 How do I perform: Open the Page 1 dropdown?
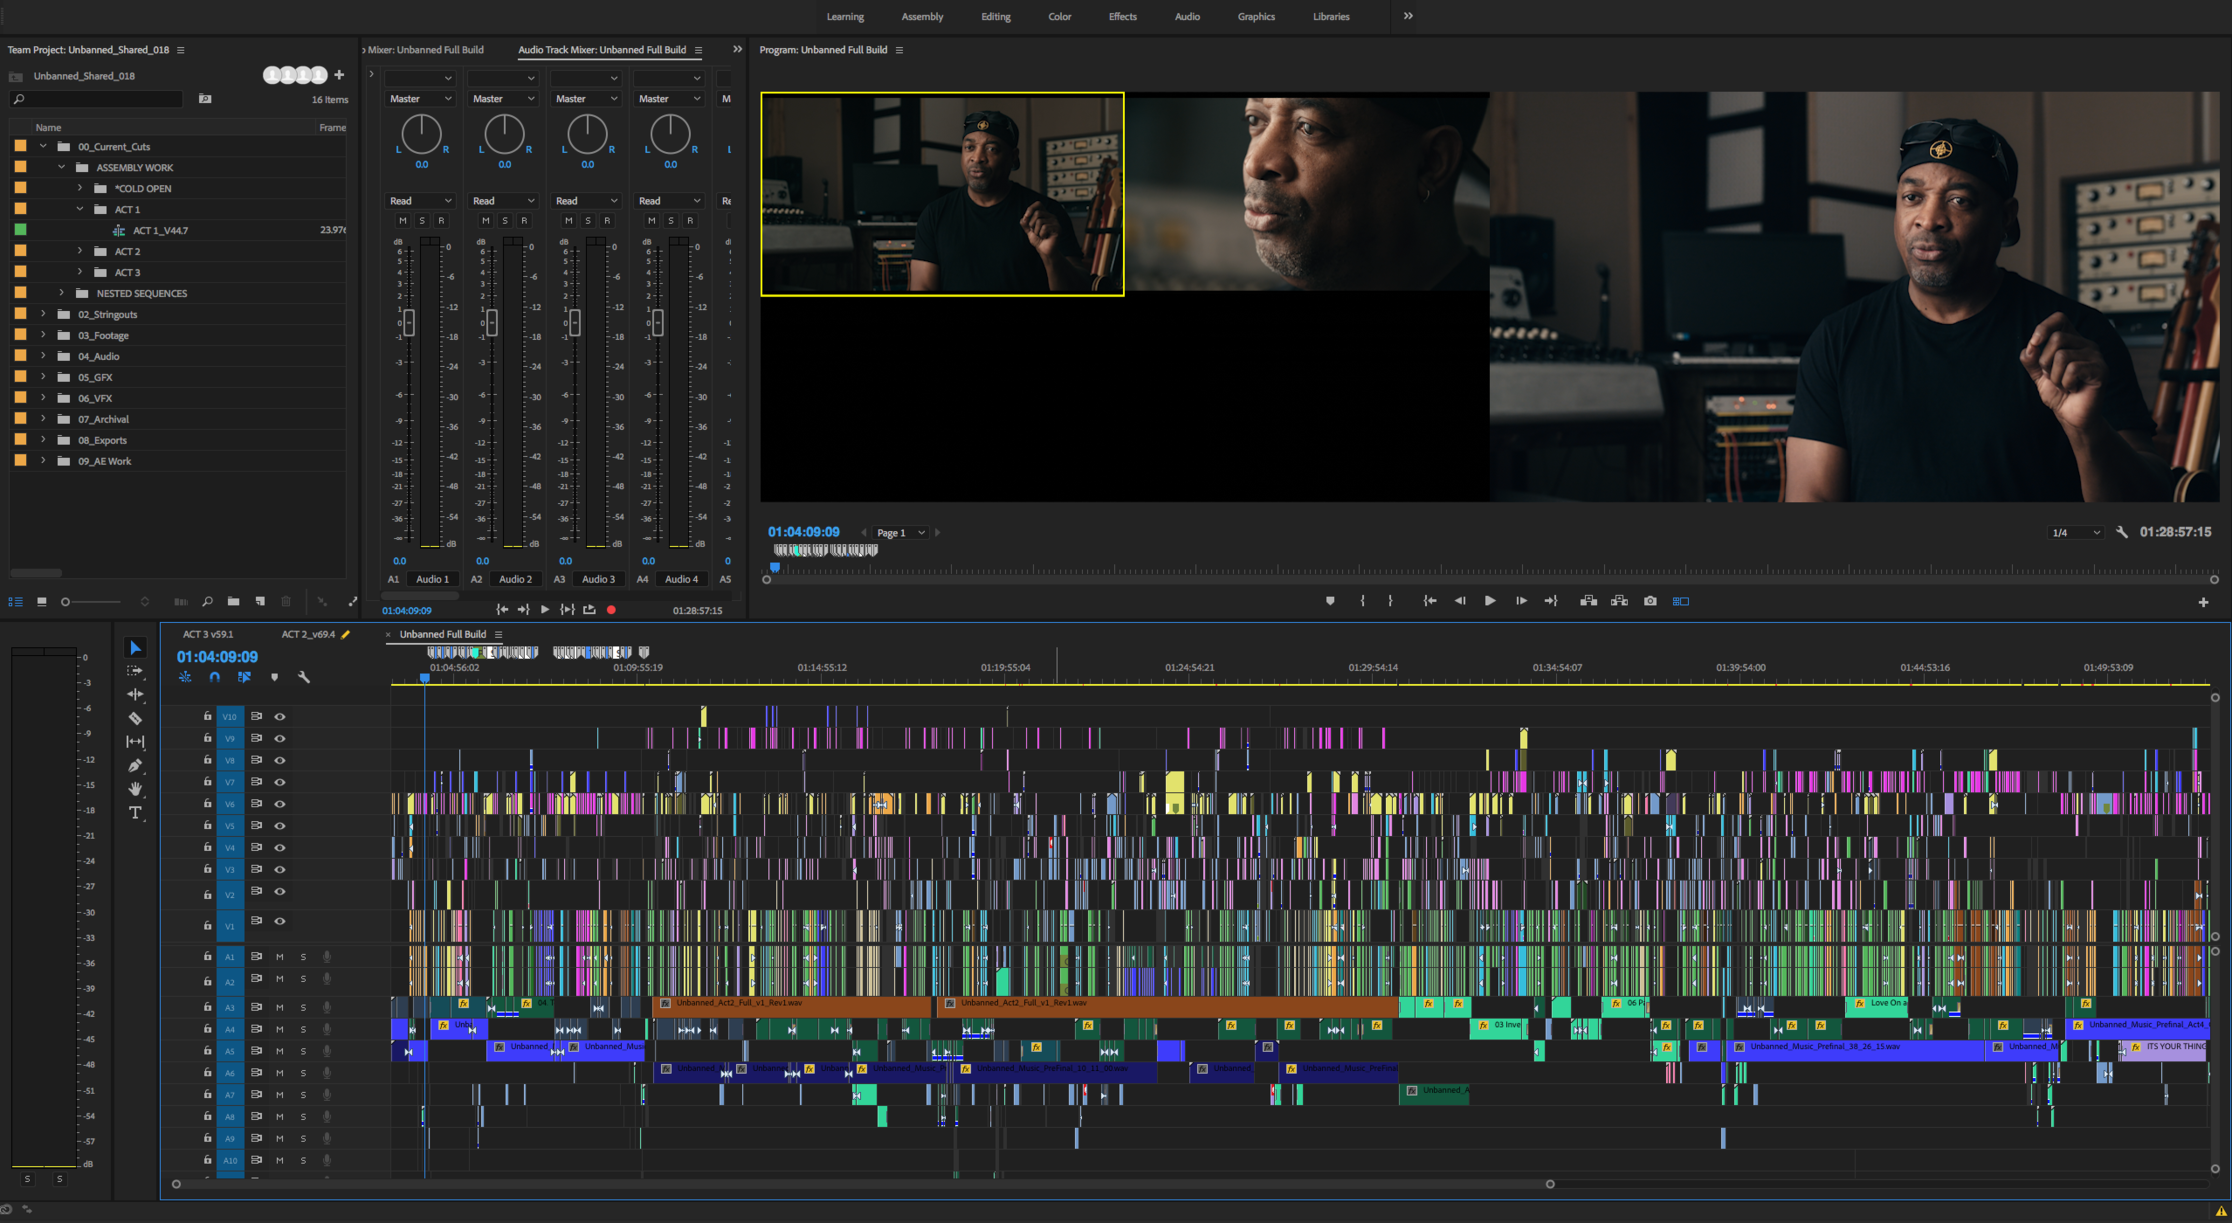tap(900, 533)
